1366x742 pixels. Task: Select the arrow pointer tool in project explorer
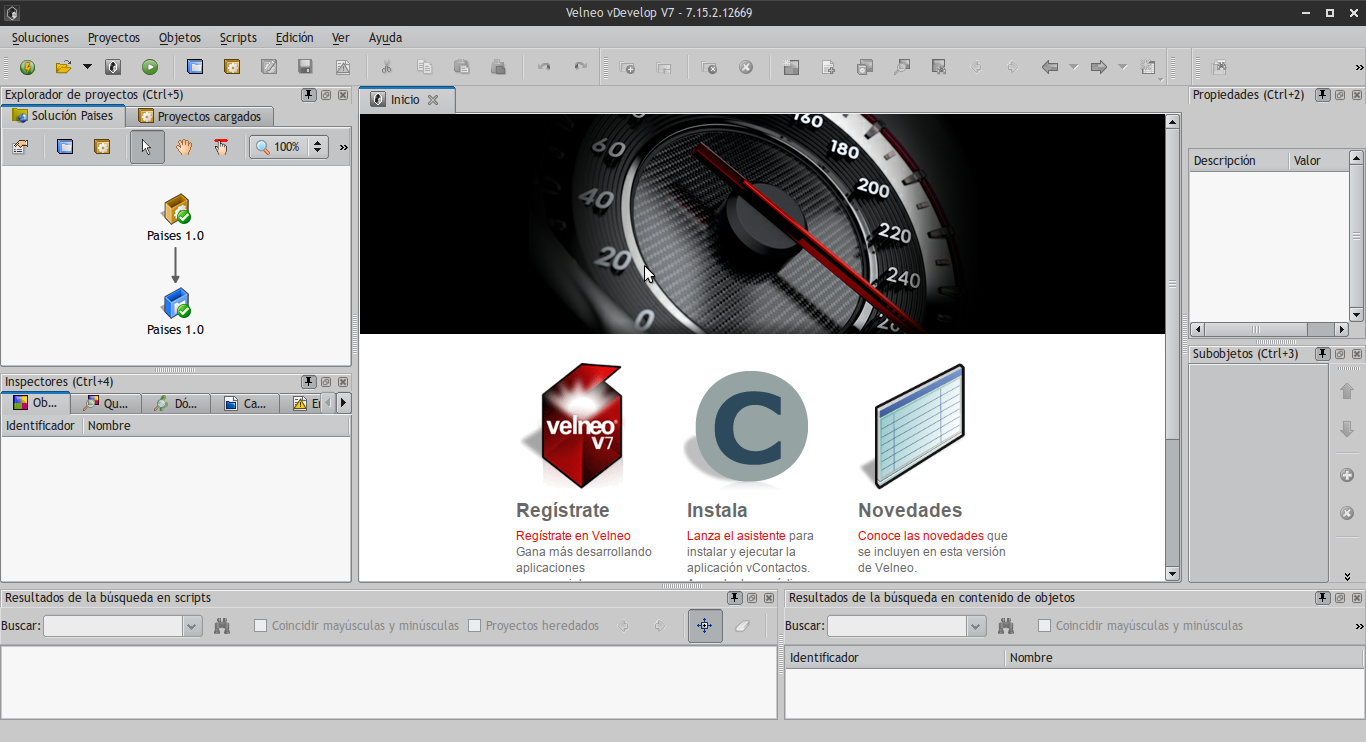(147, 147)
